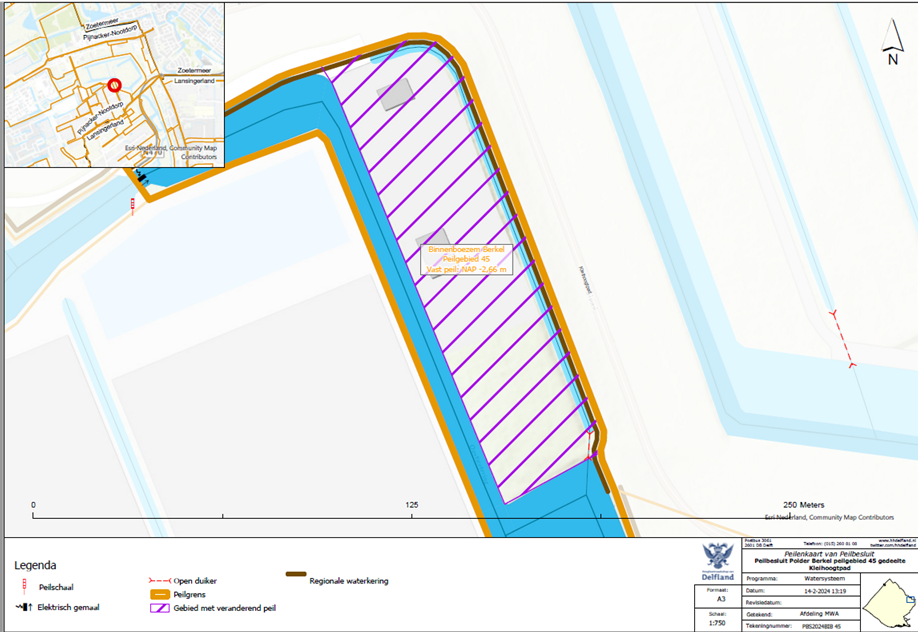
Task: Click the north arrow compass symbol
Action: (891, 42)
